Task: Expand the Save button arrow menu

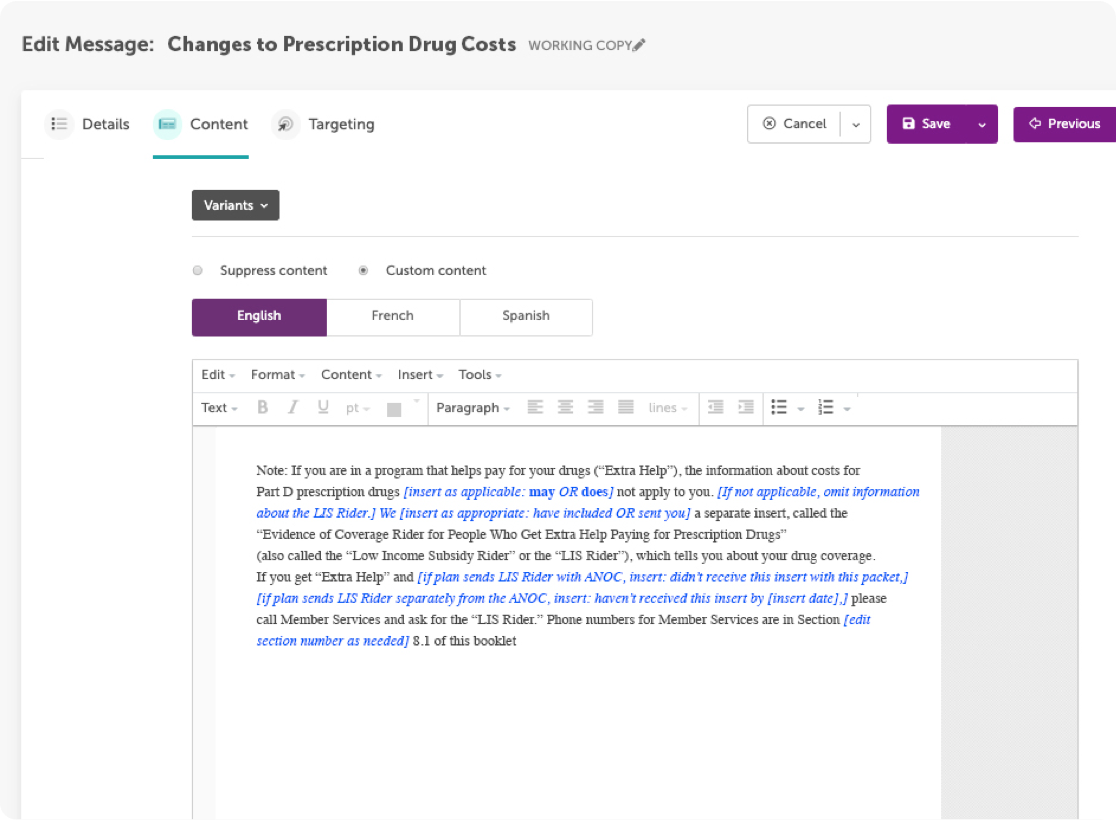Action: pos(982,125)
